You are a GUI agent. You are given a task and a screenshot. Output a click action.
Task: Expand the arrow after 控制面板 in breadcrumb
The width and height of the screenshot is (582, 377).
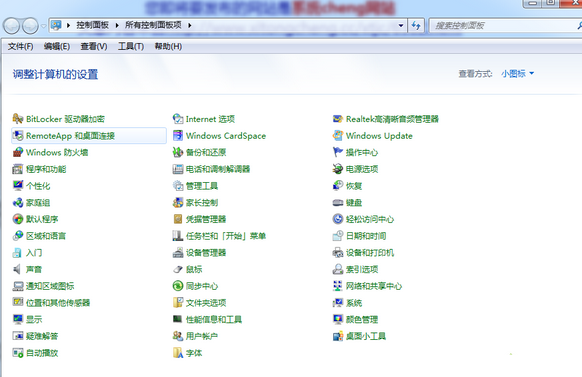click(x=117, y=25)
